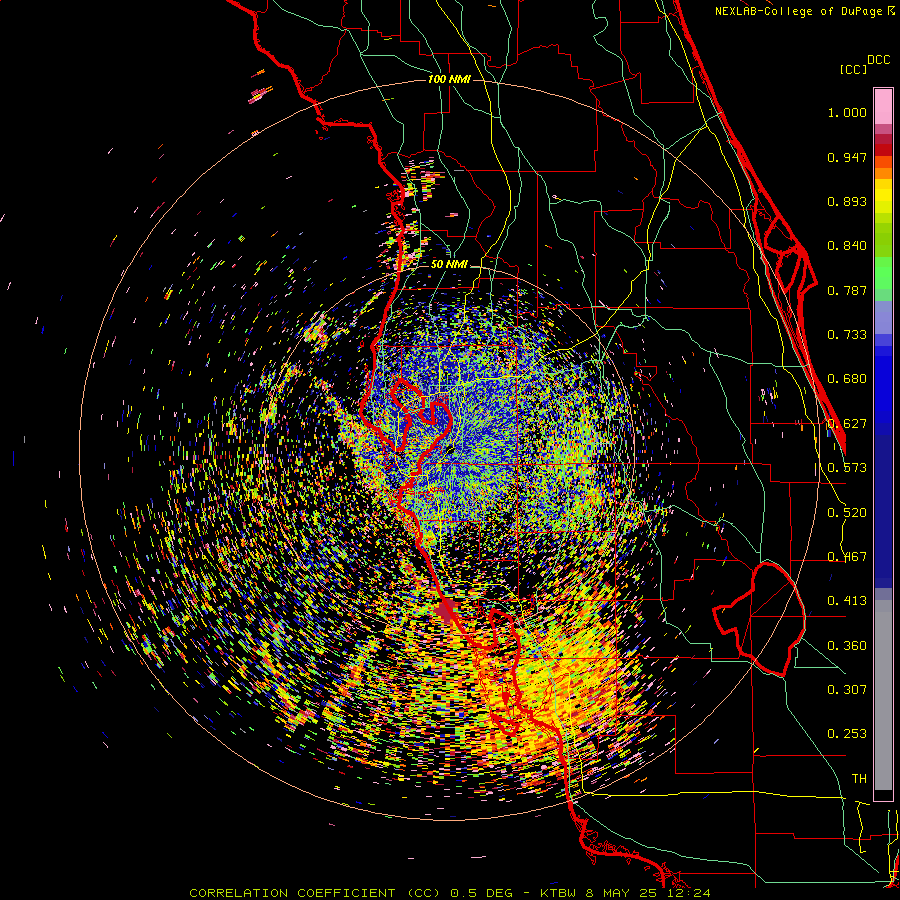Viewport: 900px width, 900px height.
Task: Click the 50 NMI range ring label
Action: pos(449,264)
